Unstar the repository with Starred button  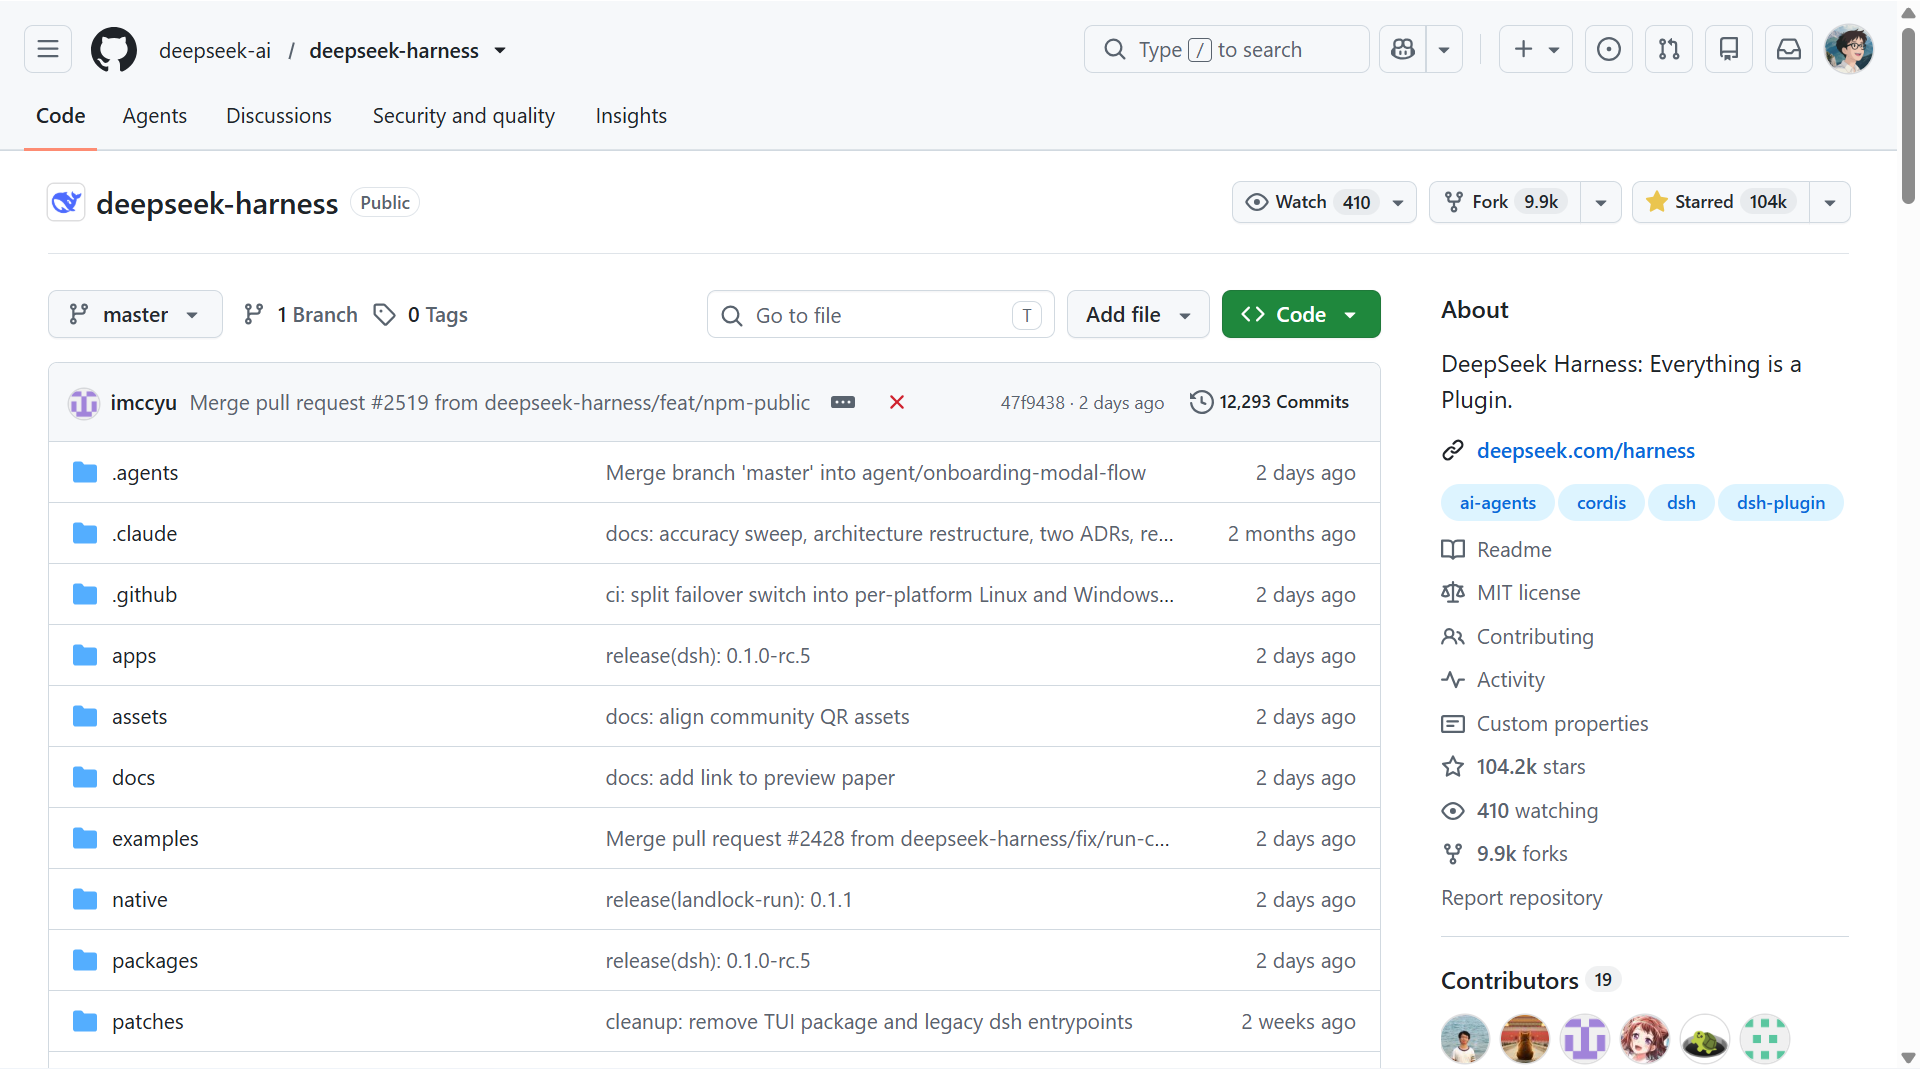click(1721, 202)
